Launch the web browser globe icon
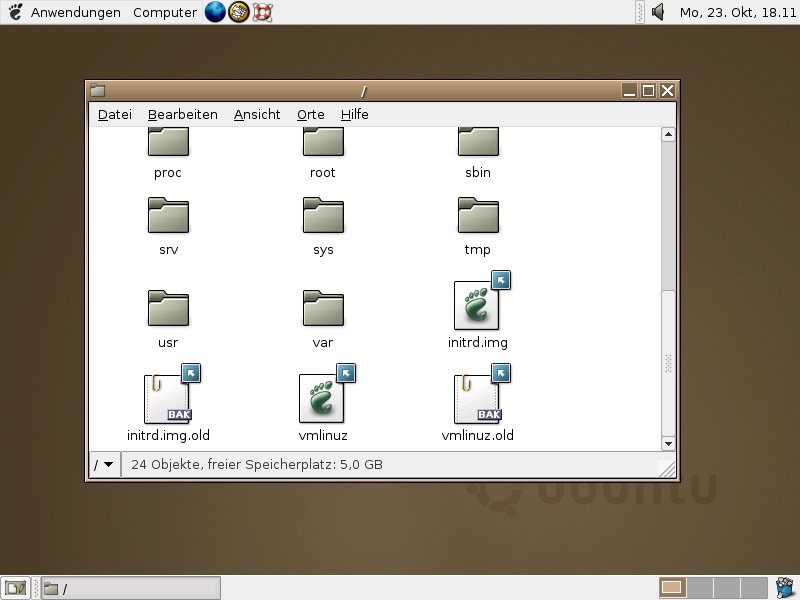800x600 pixels. (x=215, y=12)
